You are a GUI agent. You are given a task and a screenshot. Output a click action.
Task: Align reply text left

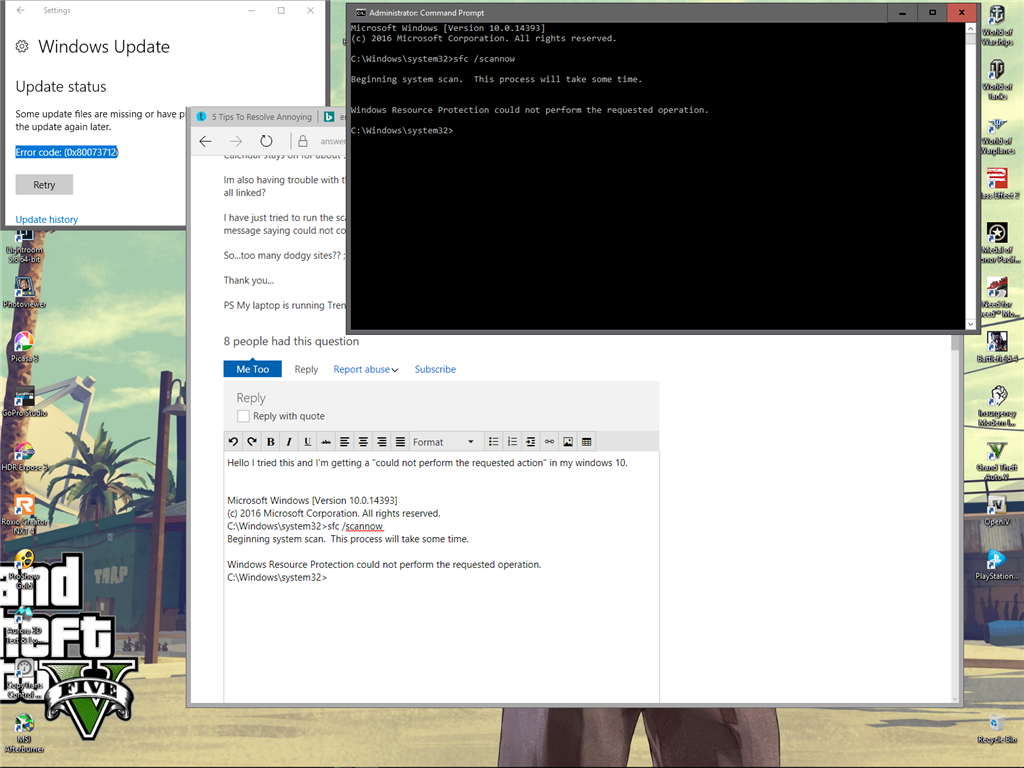tap(345, 442)
